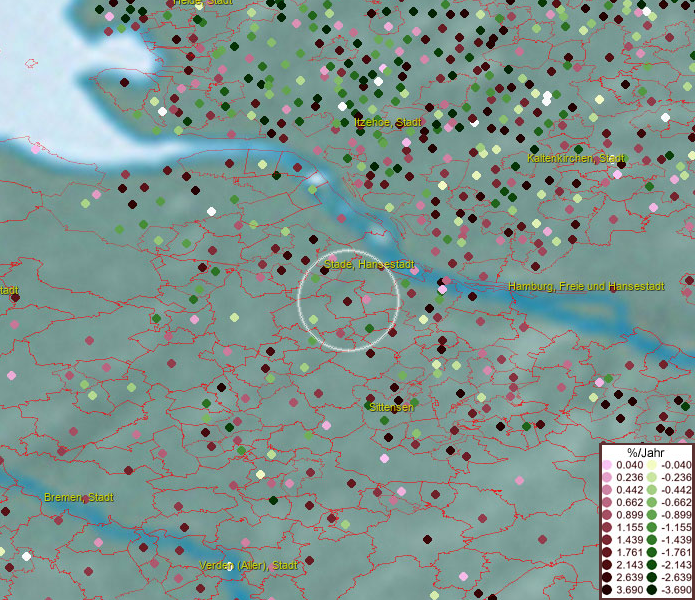Click the legend swatch for 3.690
The width and height of the screenshot is (695, 600).
point(607,590)
